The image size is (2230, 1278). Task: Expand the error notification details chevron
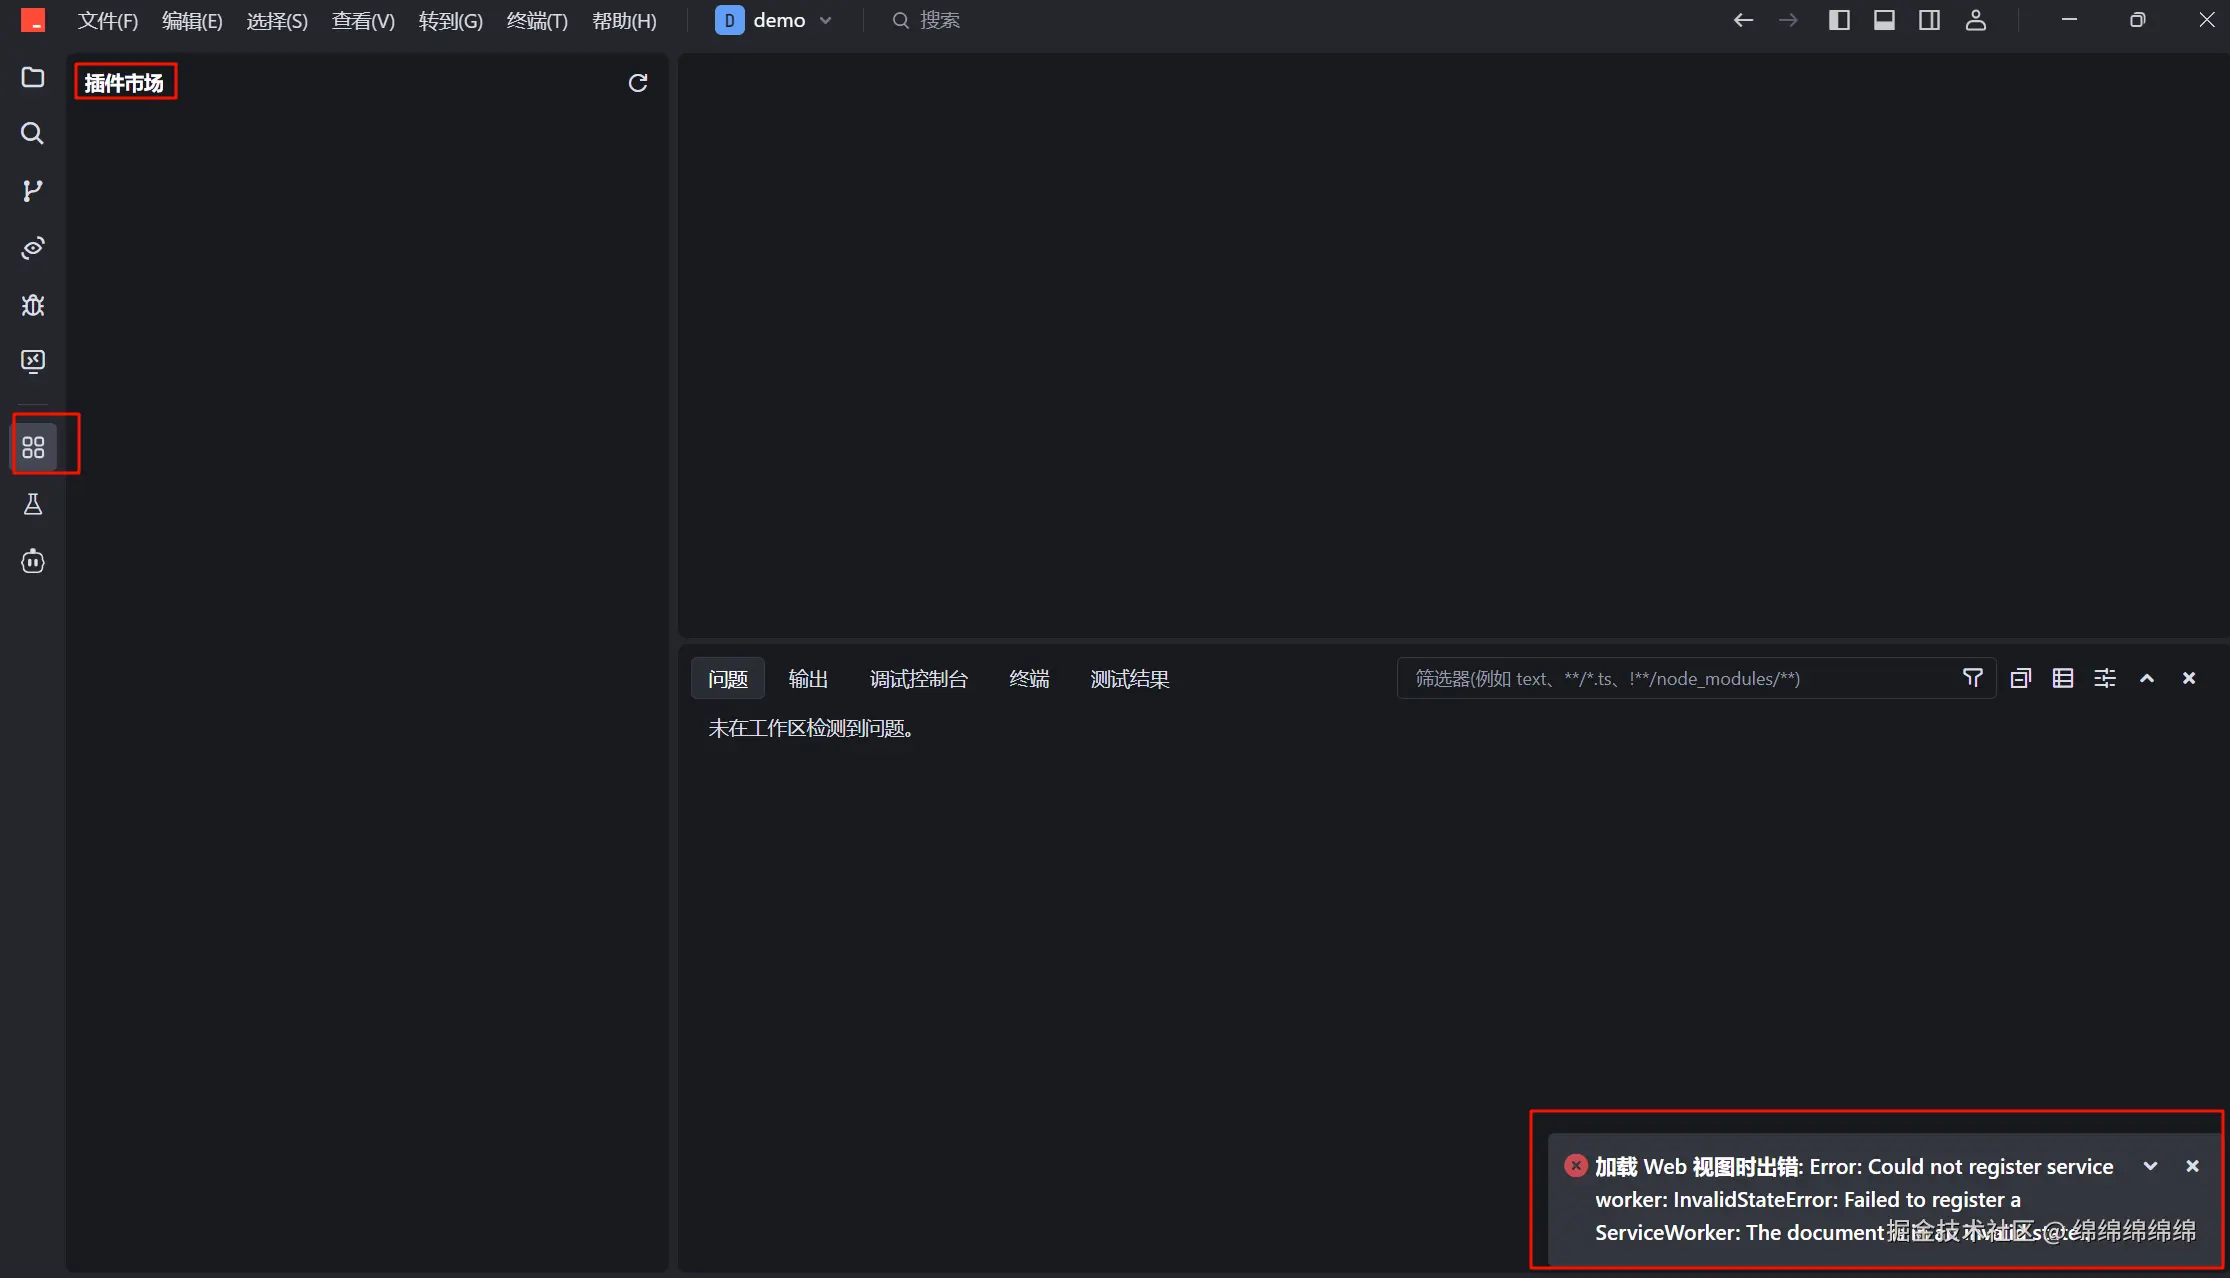click(2150, 1166)
